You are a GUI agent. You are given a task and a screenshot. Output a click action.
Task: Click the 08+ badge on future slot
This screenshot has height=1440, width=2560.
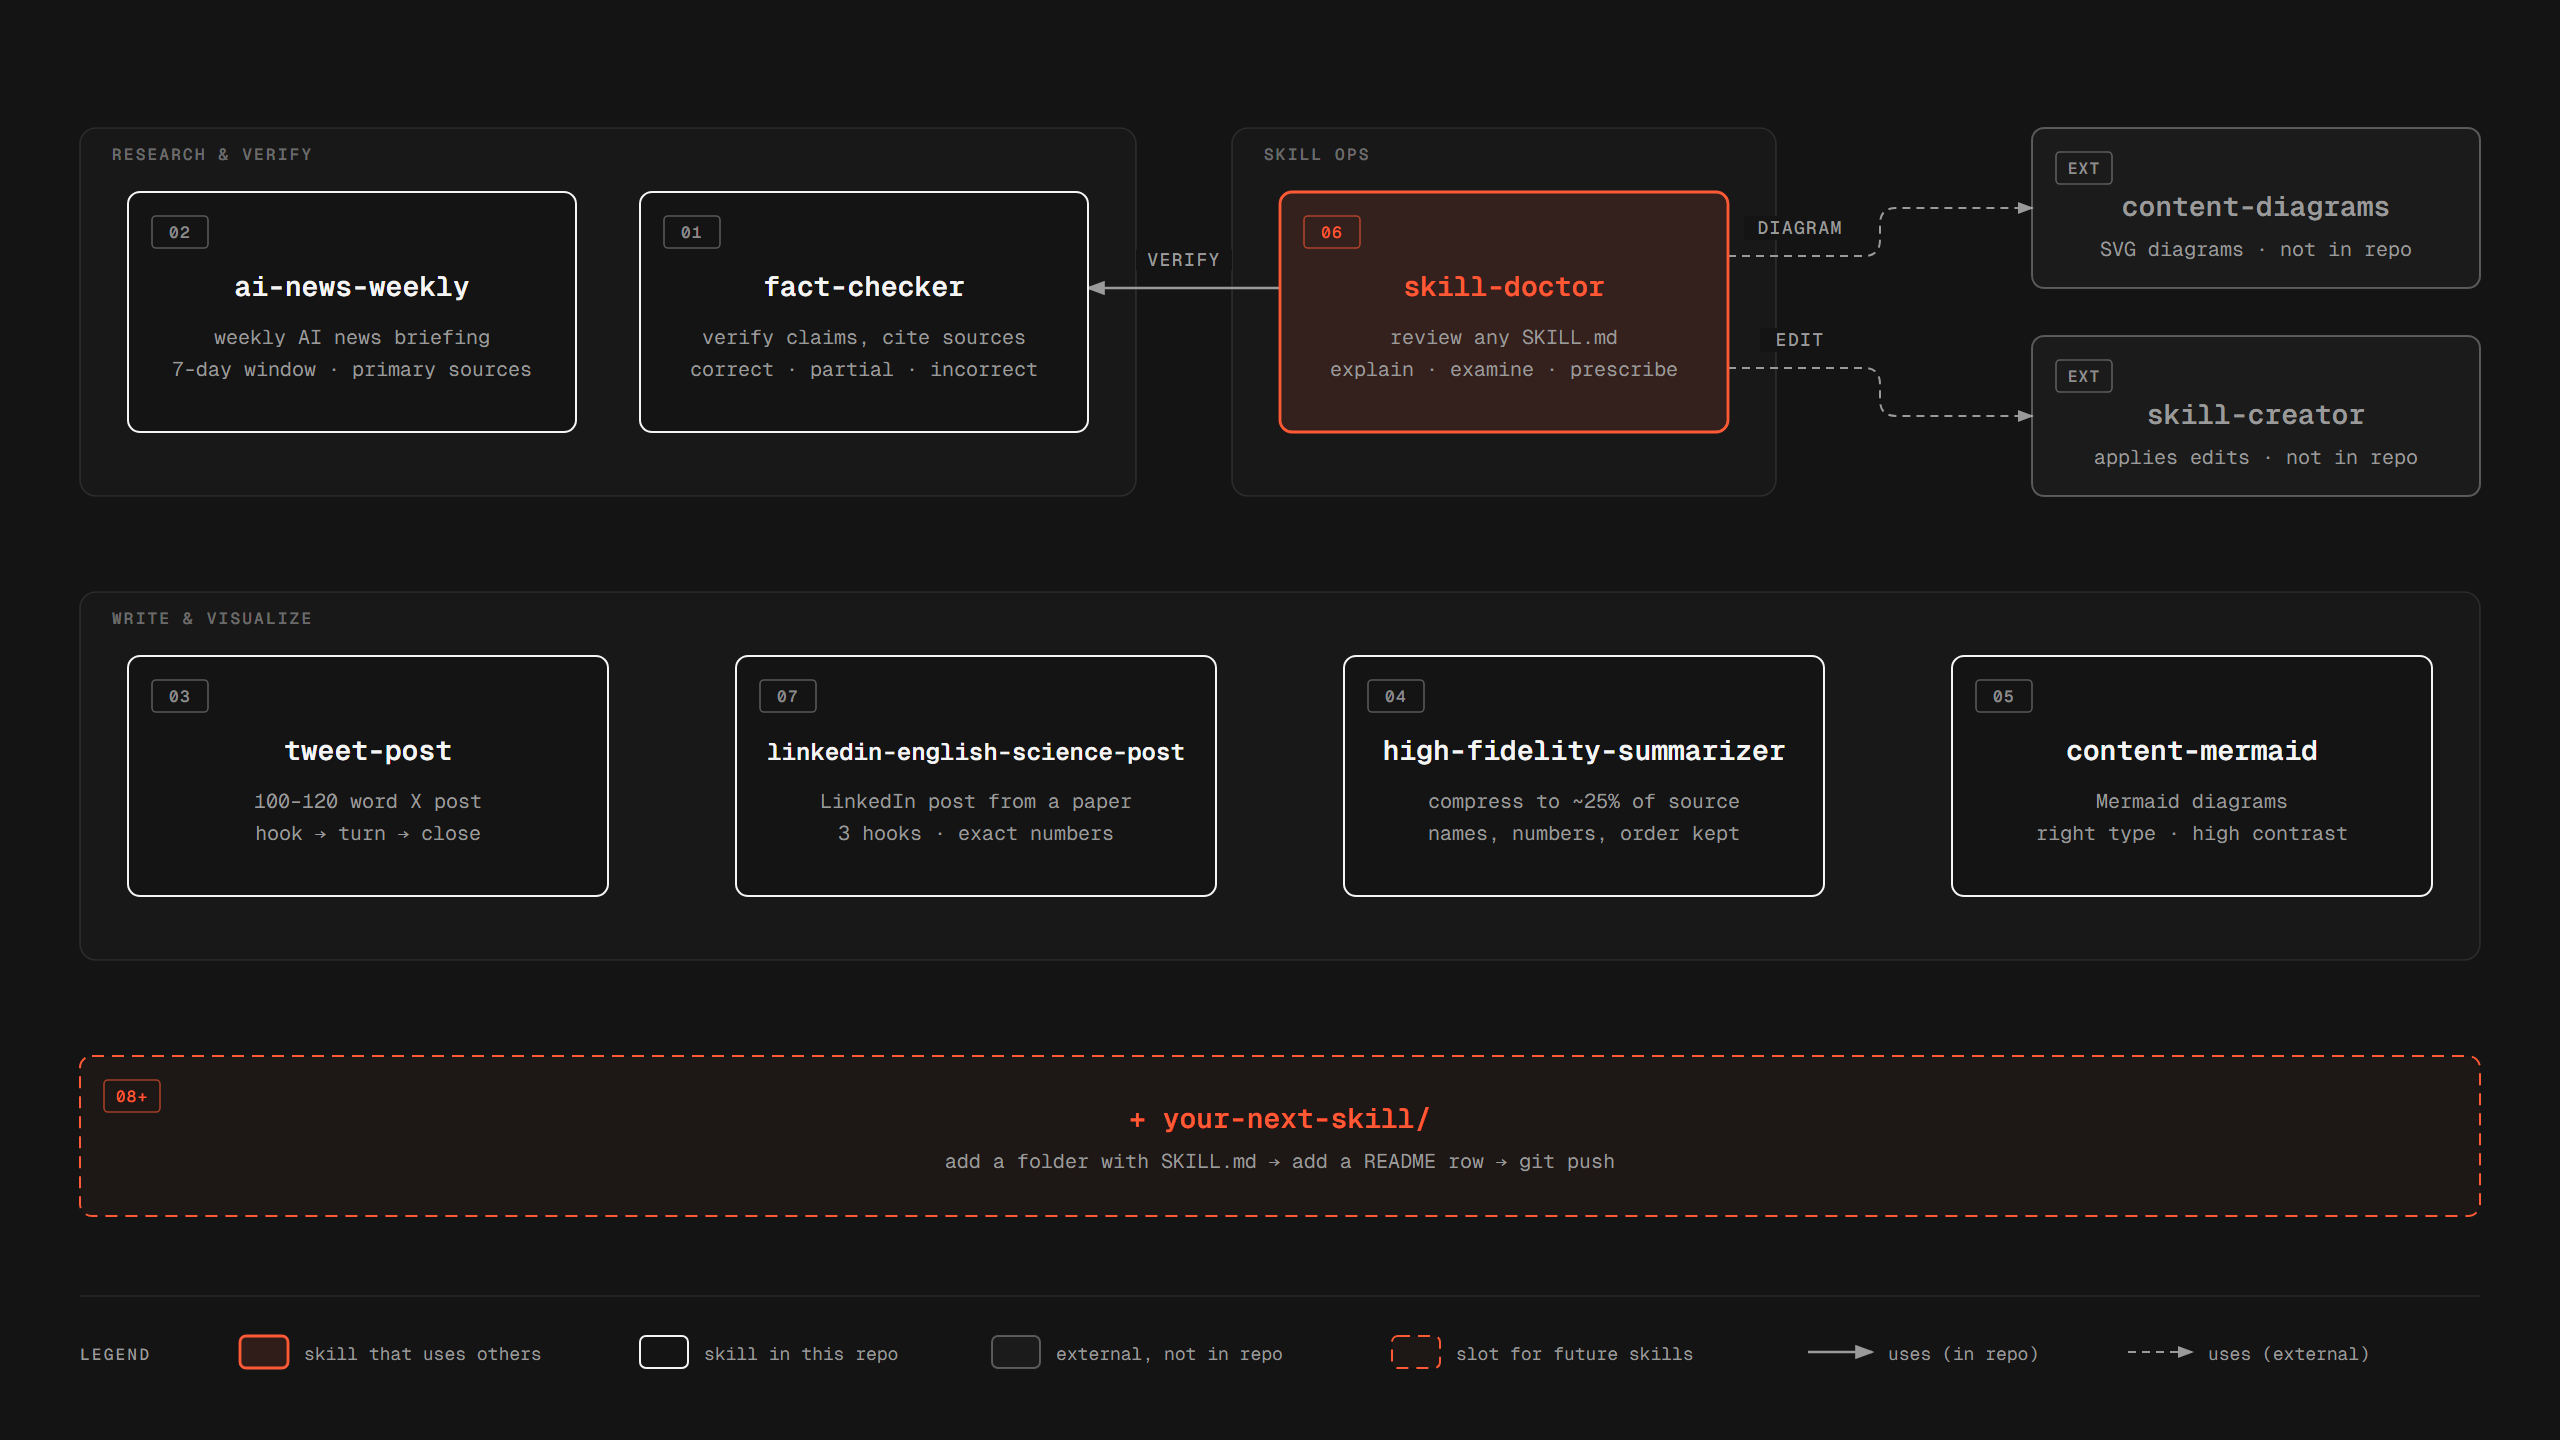(131, 1096)
